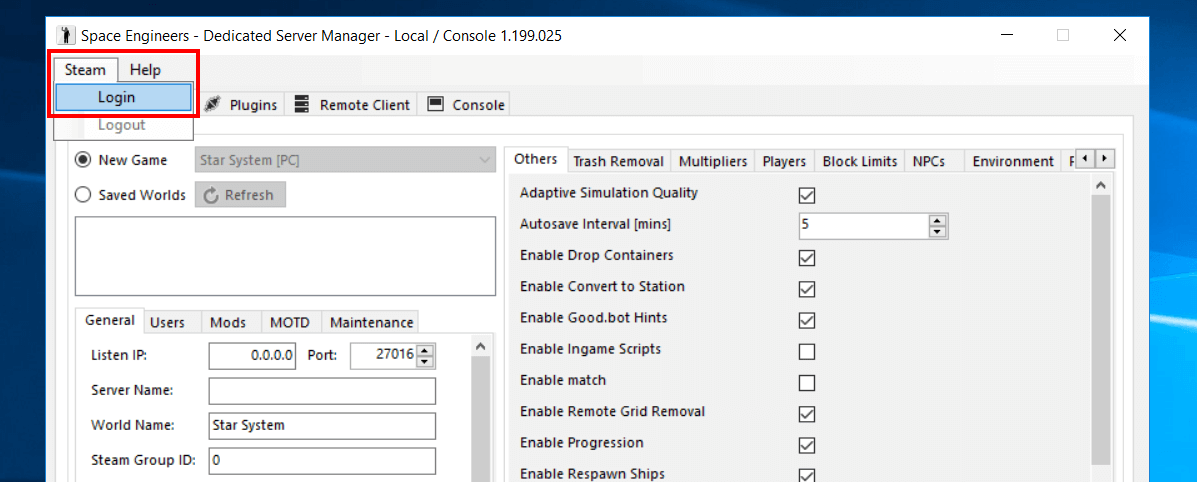Image resolution: width=1197 pixels, height=482 pixels.
Task: Click the Plugins tab plug icon
Action: 213,104
